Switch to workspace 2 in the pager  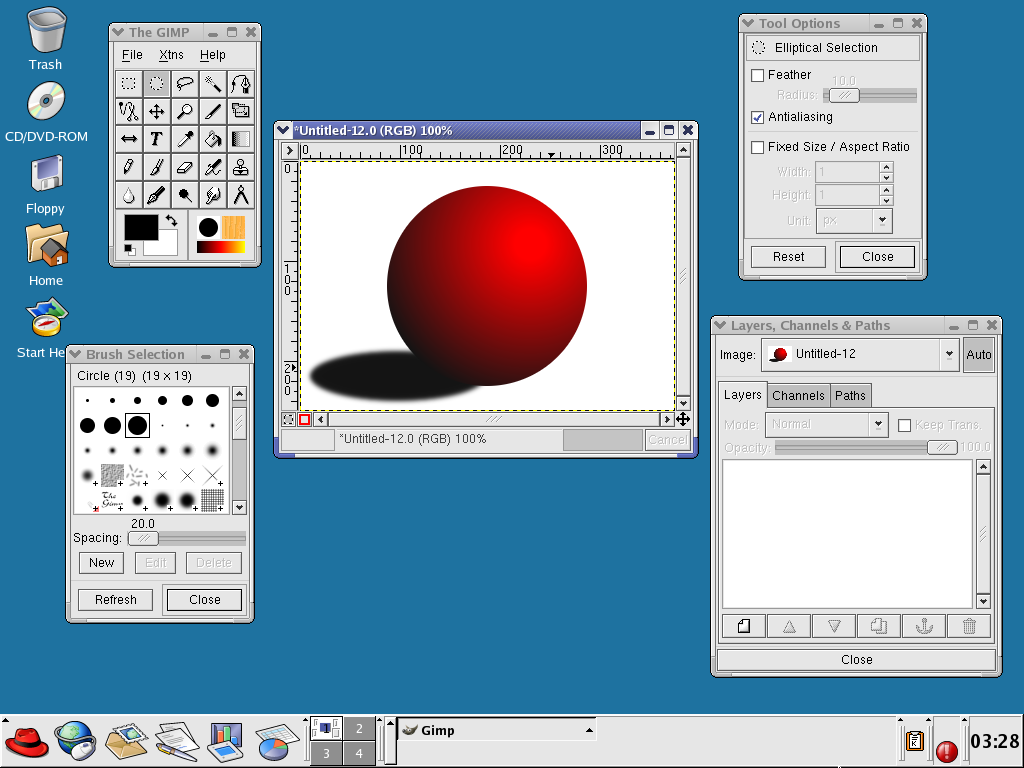(359, 728)
